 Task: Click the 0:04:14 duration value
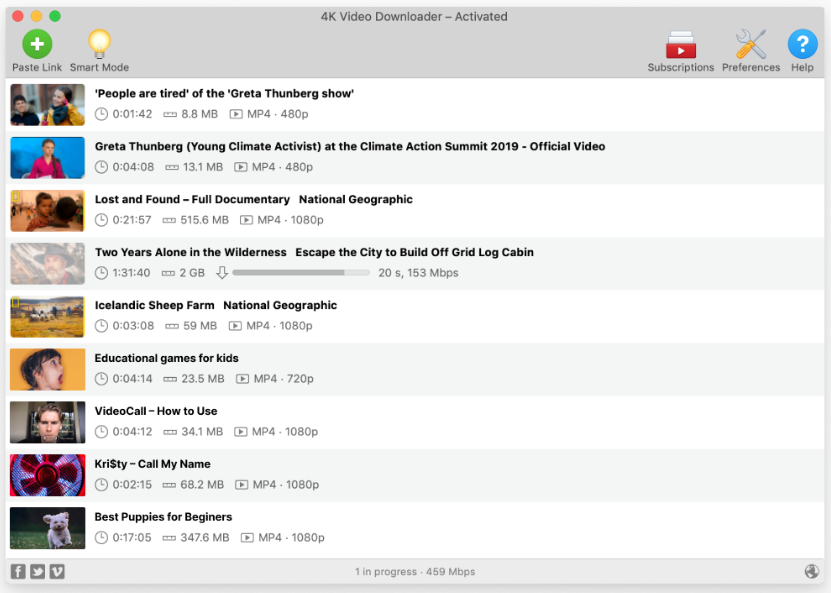pos(132,379)
